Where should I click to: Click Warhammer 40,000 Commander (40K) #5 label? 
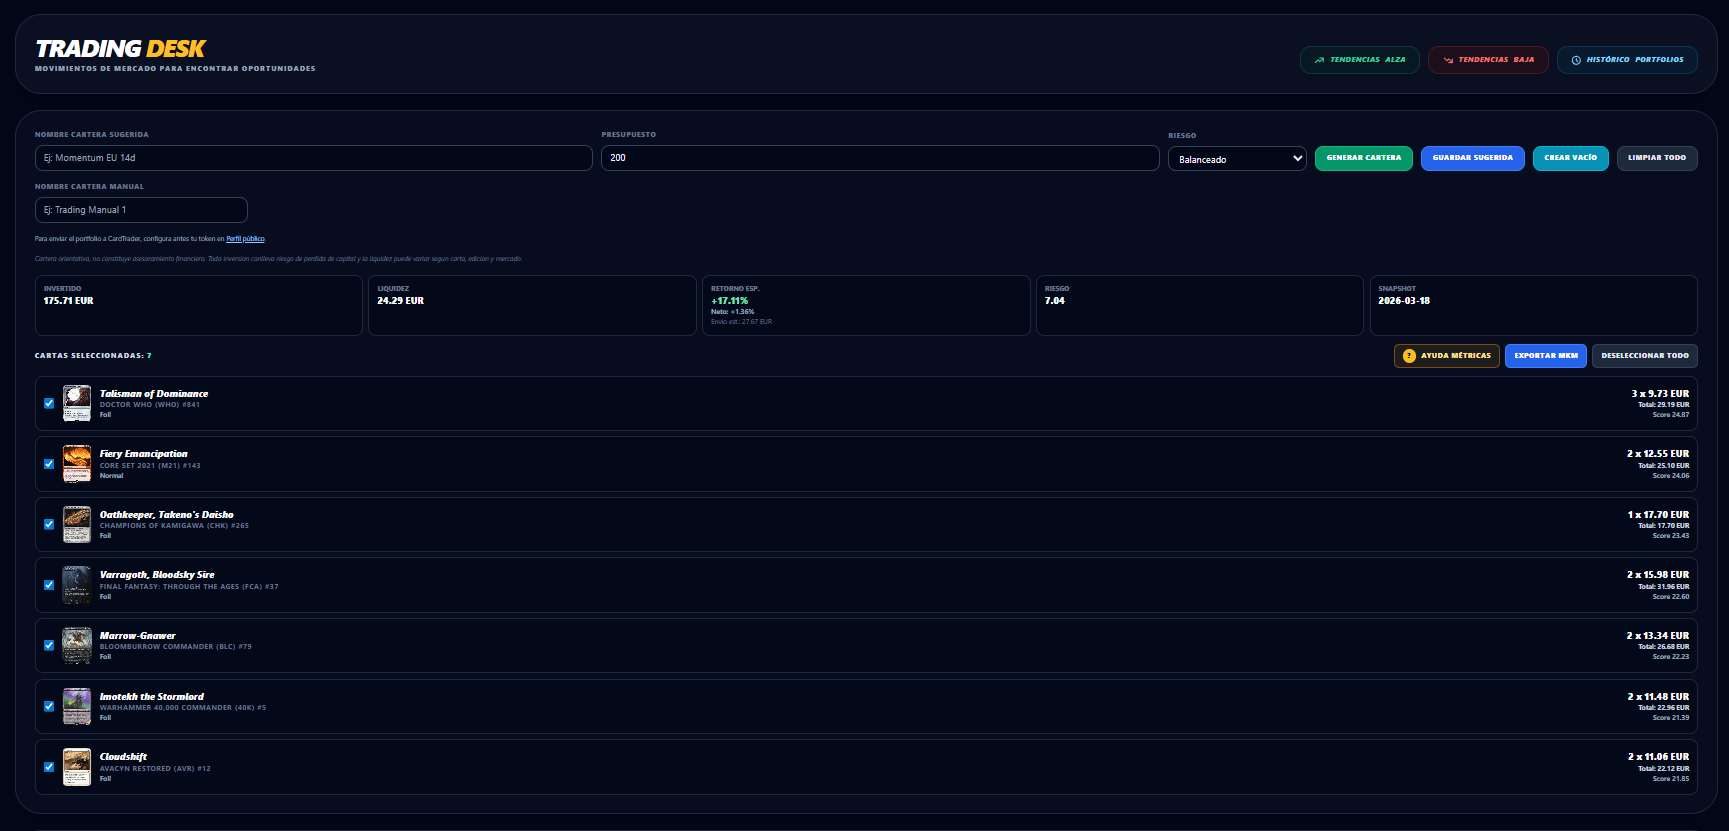183,708
